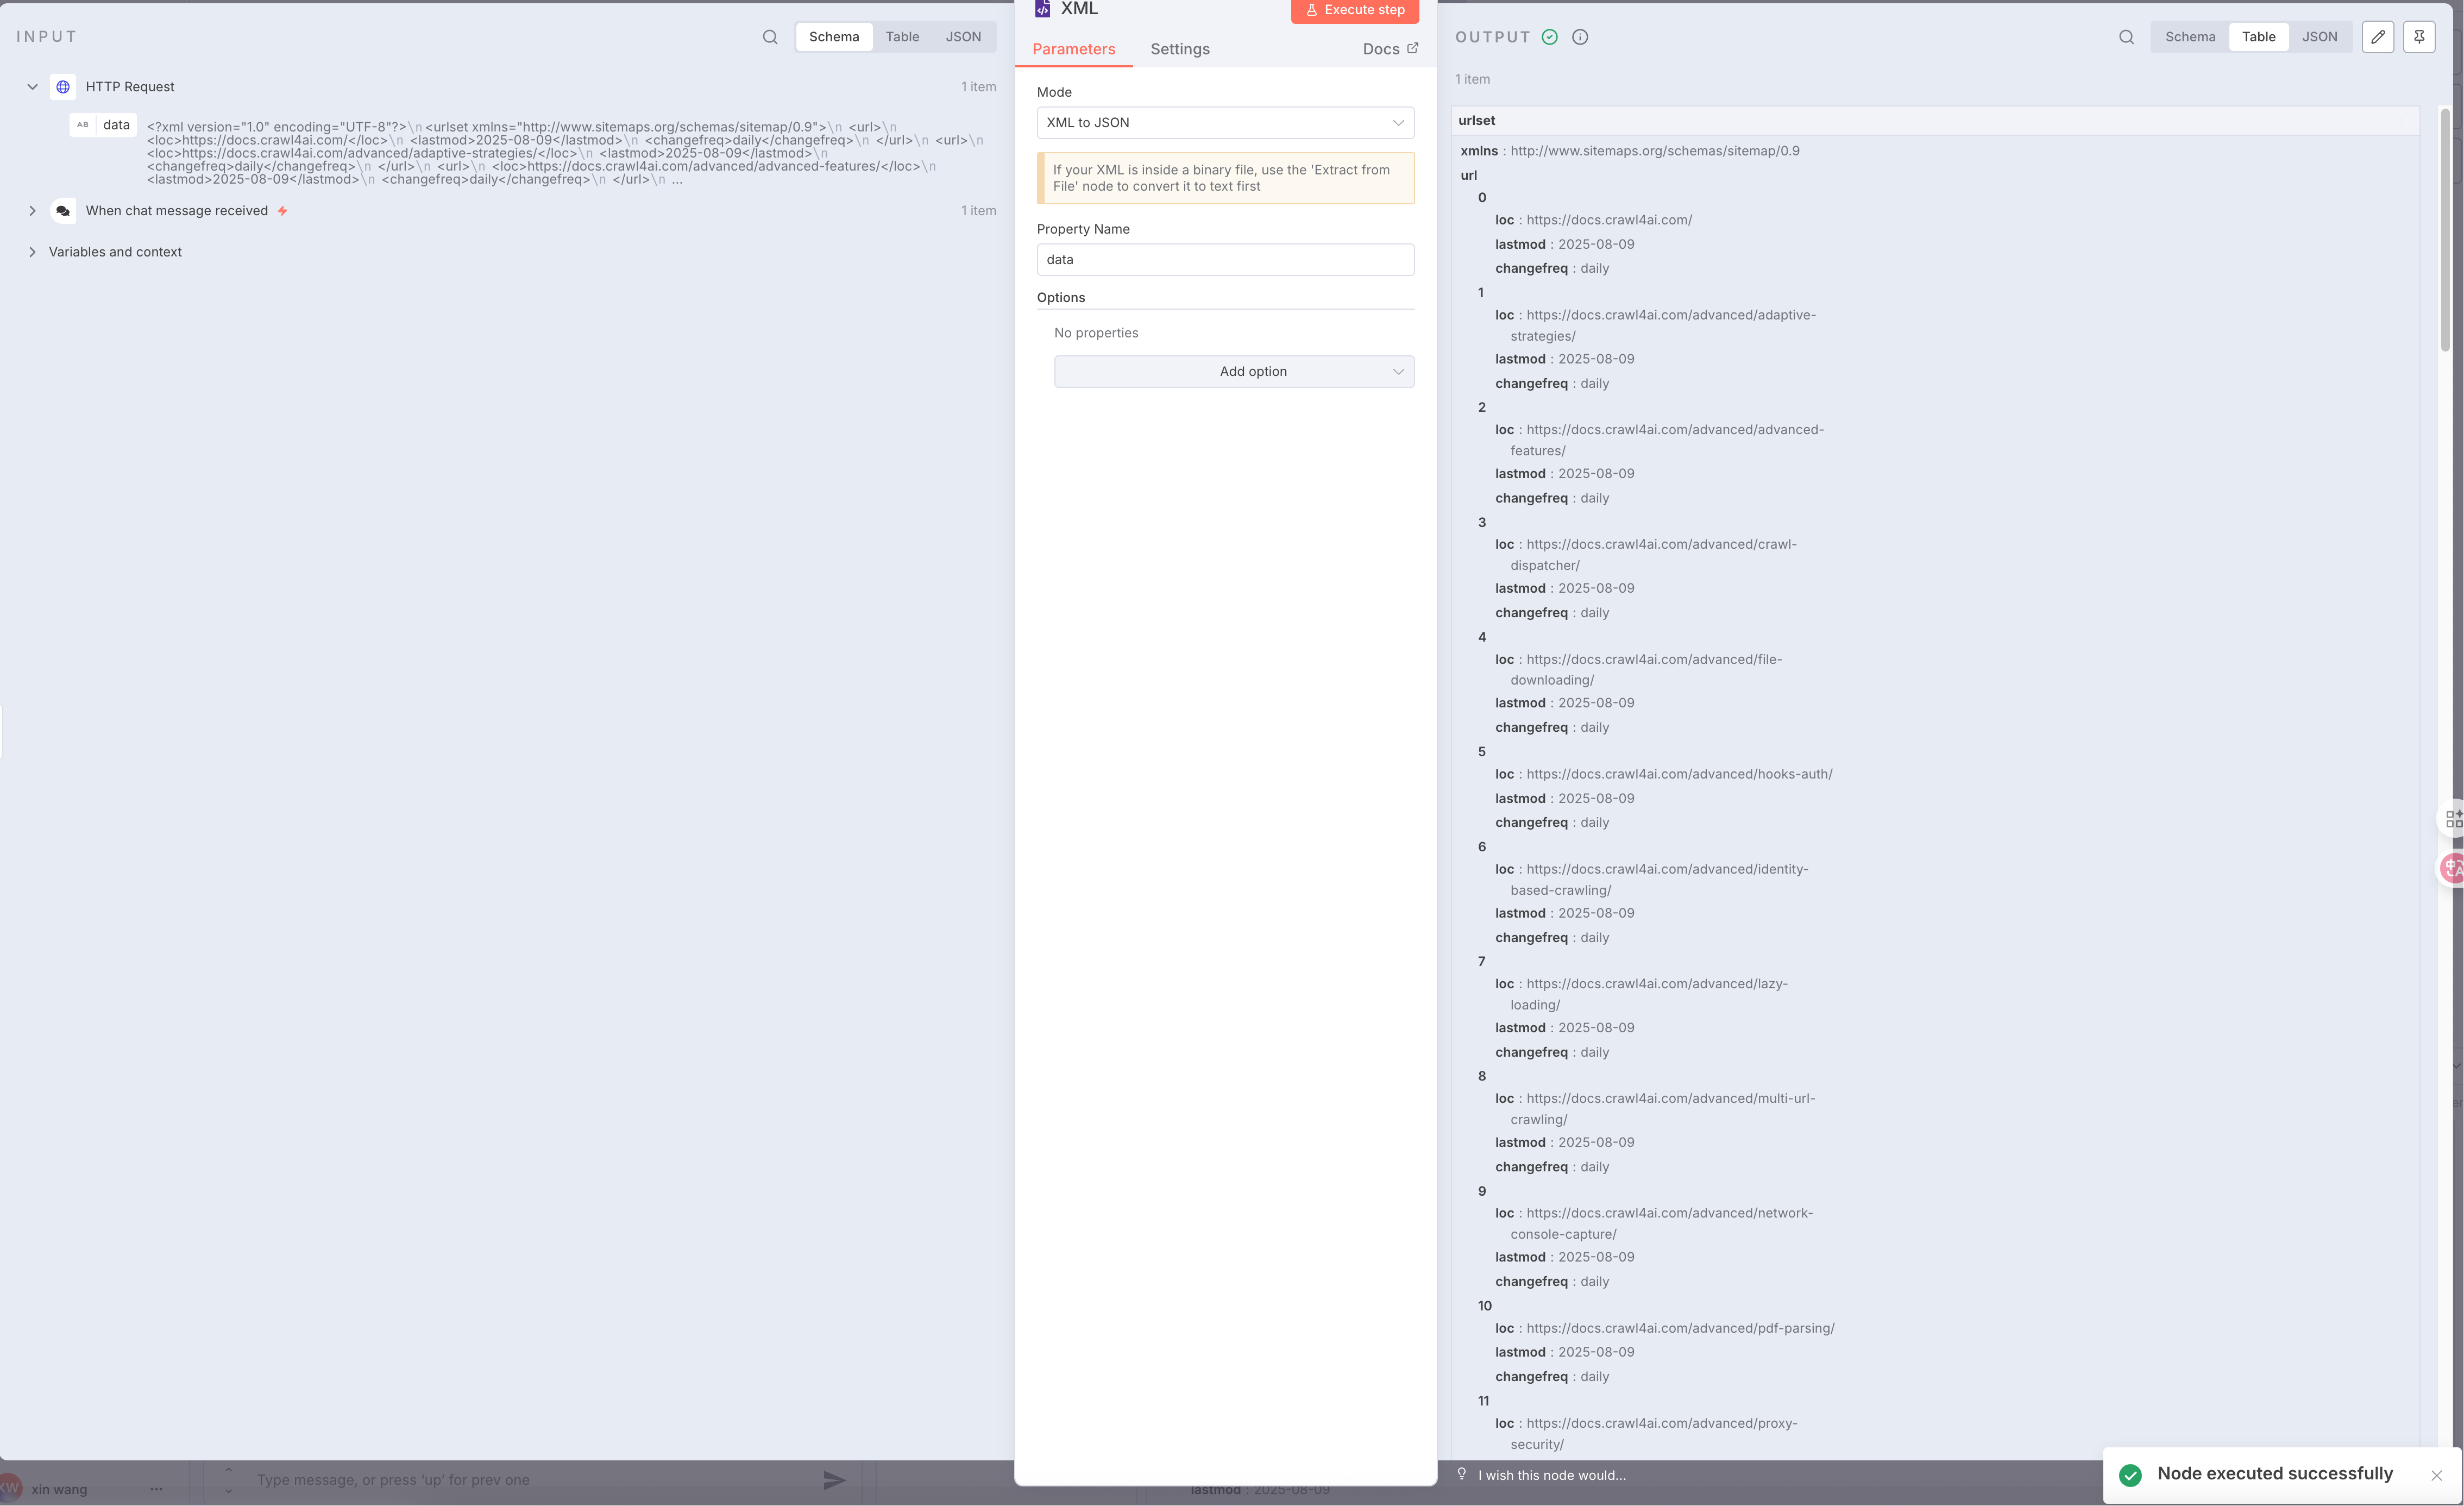Switch input view to Table

coord(902,37)
